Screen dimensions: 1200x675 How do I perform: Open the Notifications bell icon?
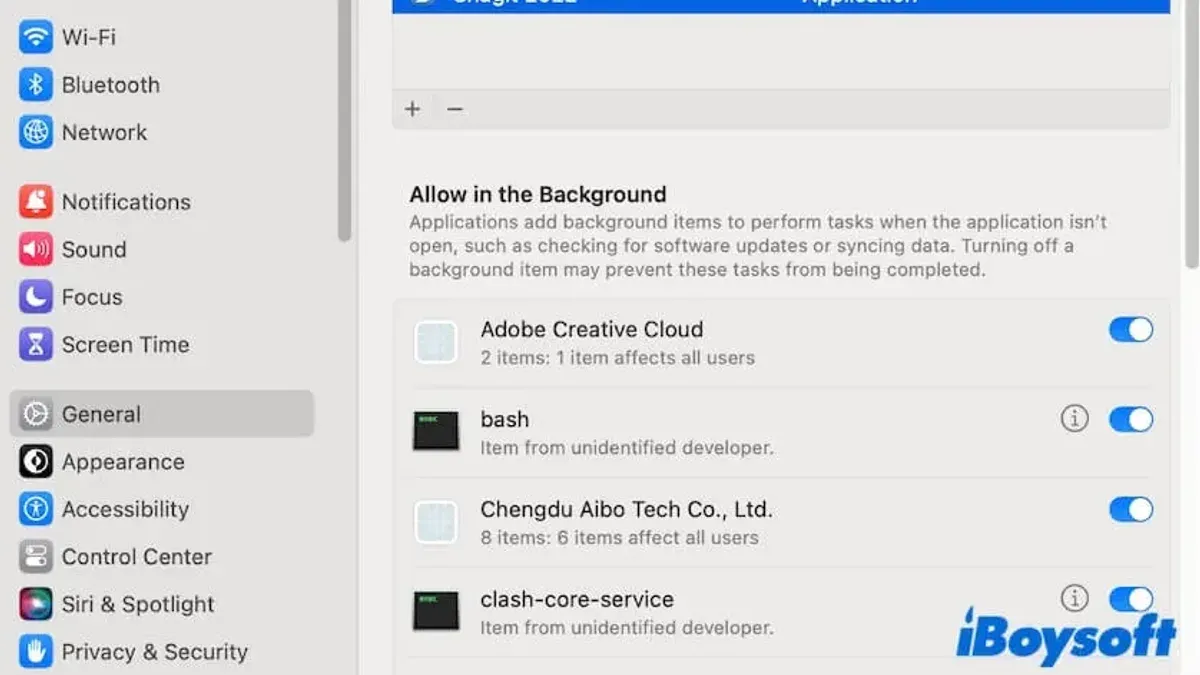(x=36, y=202)
